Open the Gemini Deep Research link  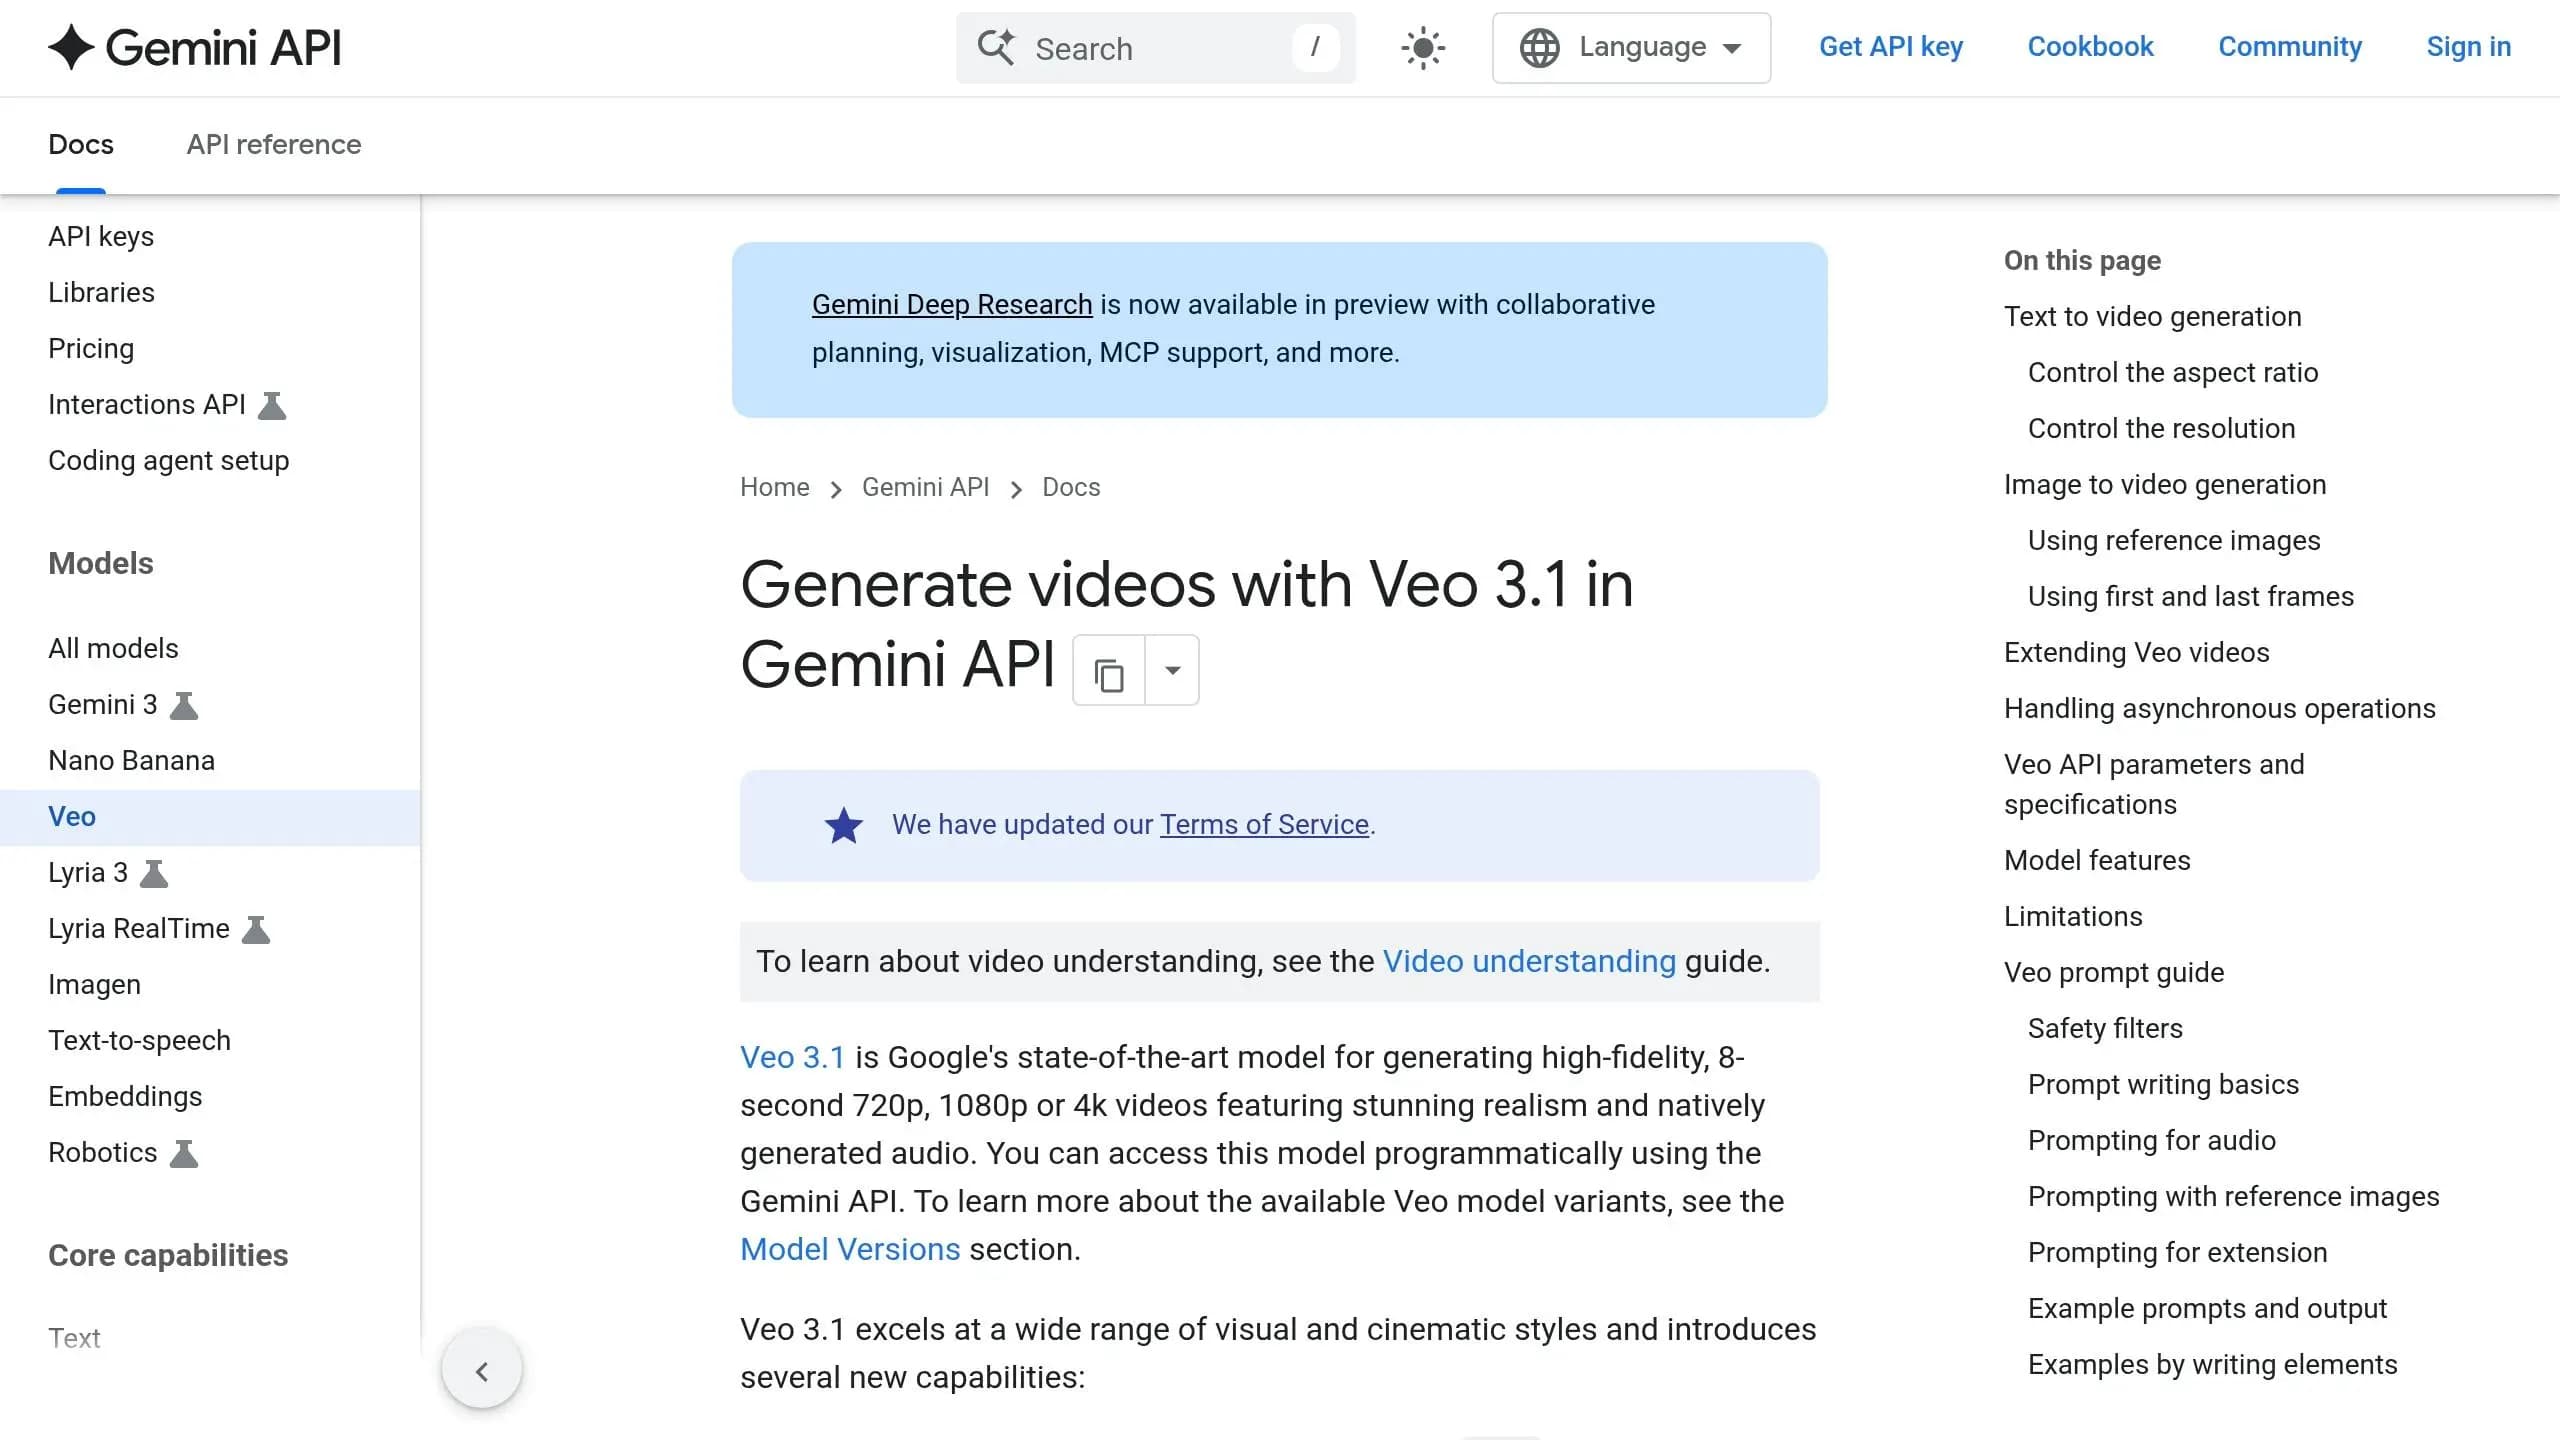952,305
